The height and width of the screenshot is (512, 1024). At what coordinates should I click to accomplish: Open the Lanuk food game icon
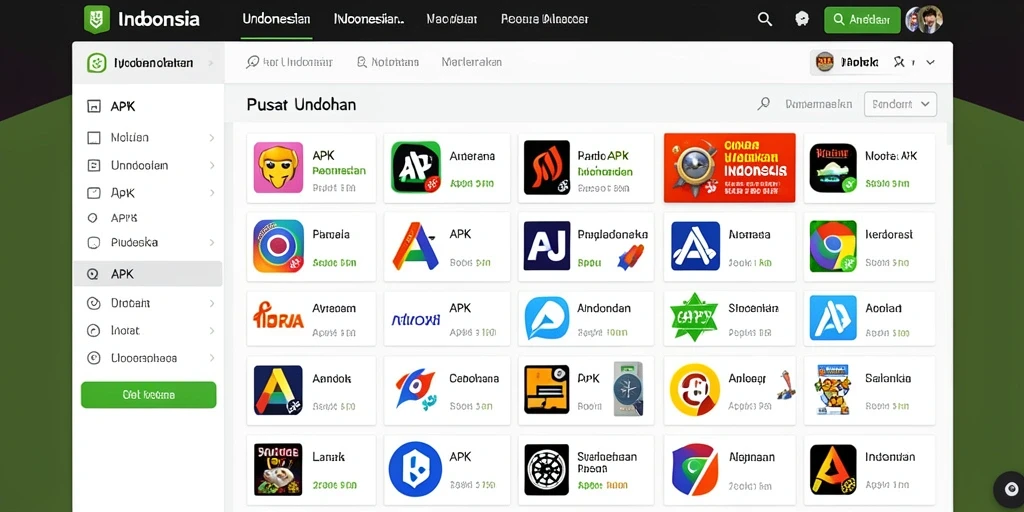278,470
